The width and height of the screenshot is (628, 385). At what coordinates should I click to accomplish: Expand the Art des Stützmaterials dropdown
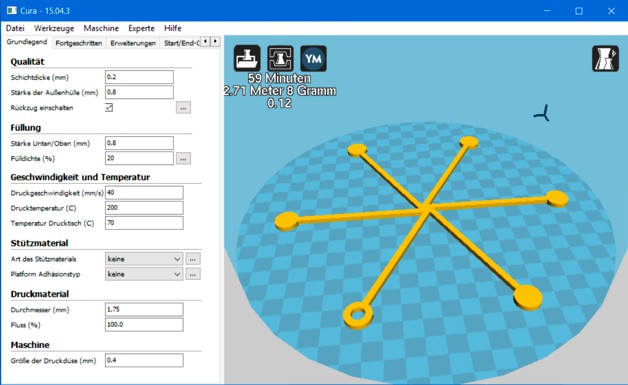coord(144,259)
